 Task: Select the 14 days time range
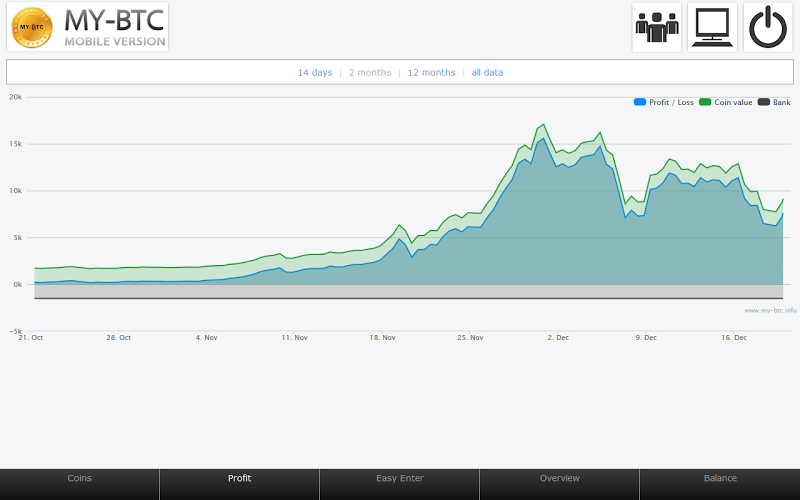click(x=315, y=73)
